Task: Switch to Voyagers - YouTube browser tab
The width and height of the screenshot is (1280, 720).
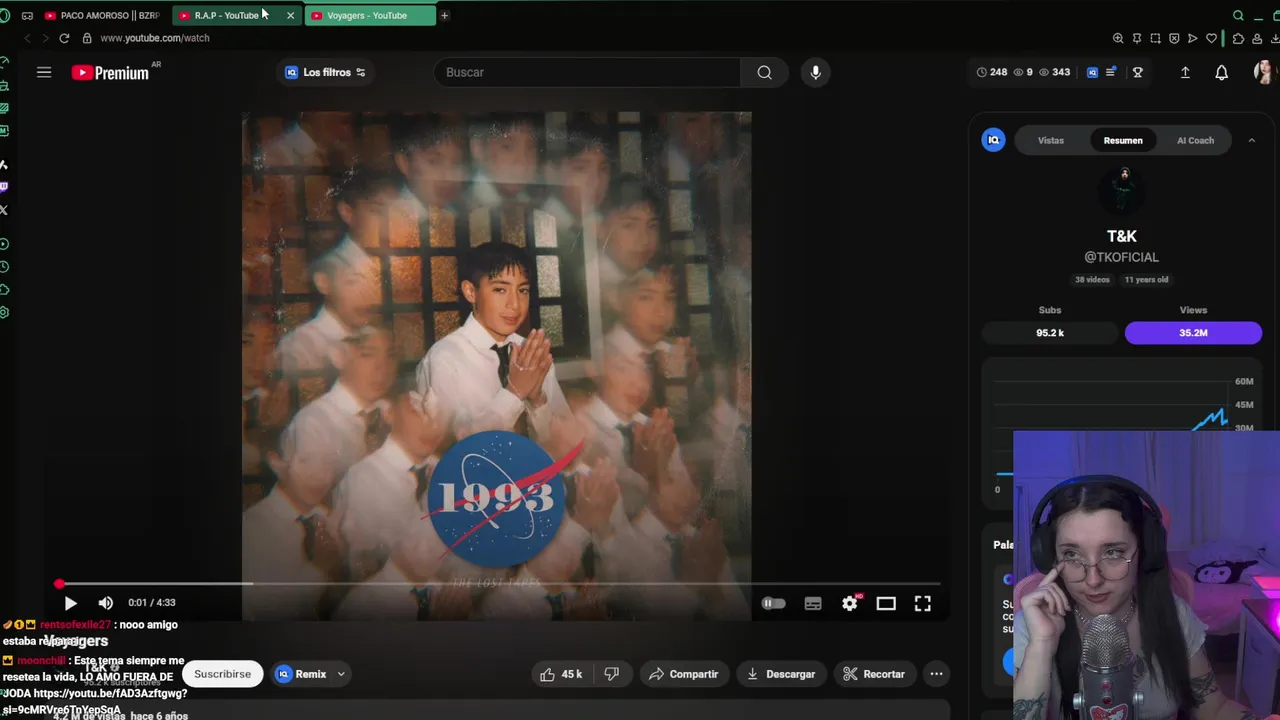Action: (368, 15)
